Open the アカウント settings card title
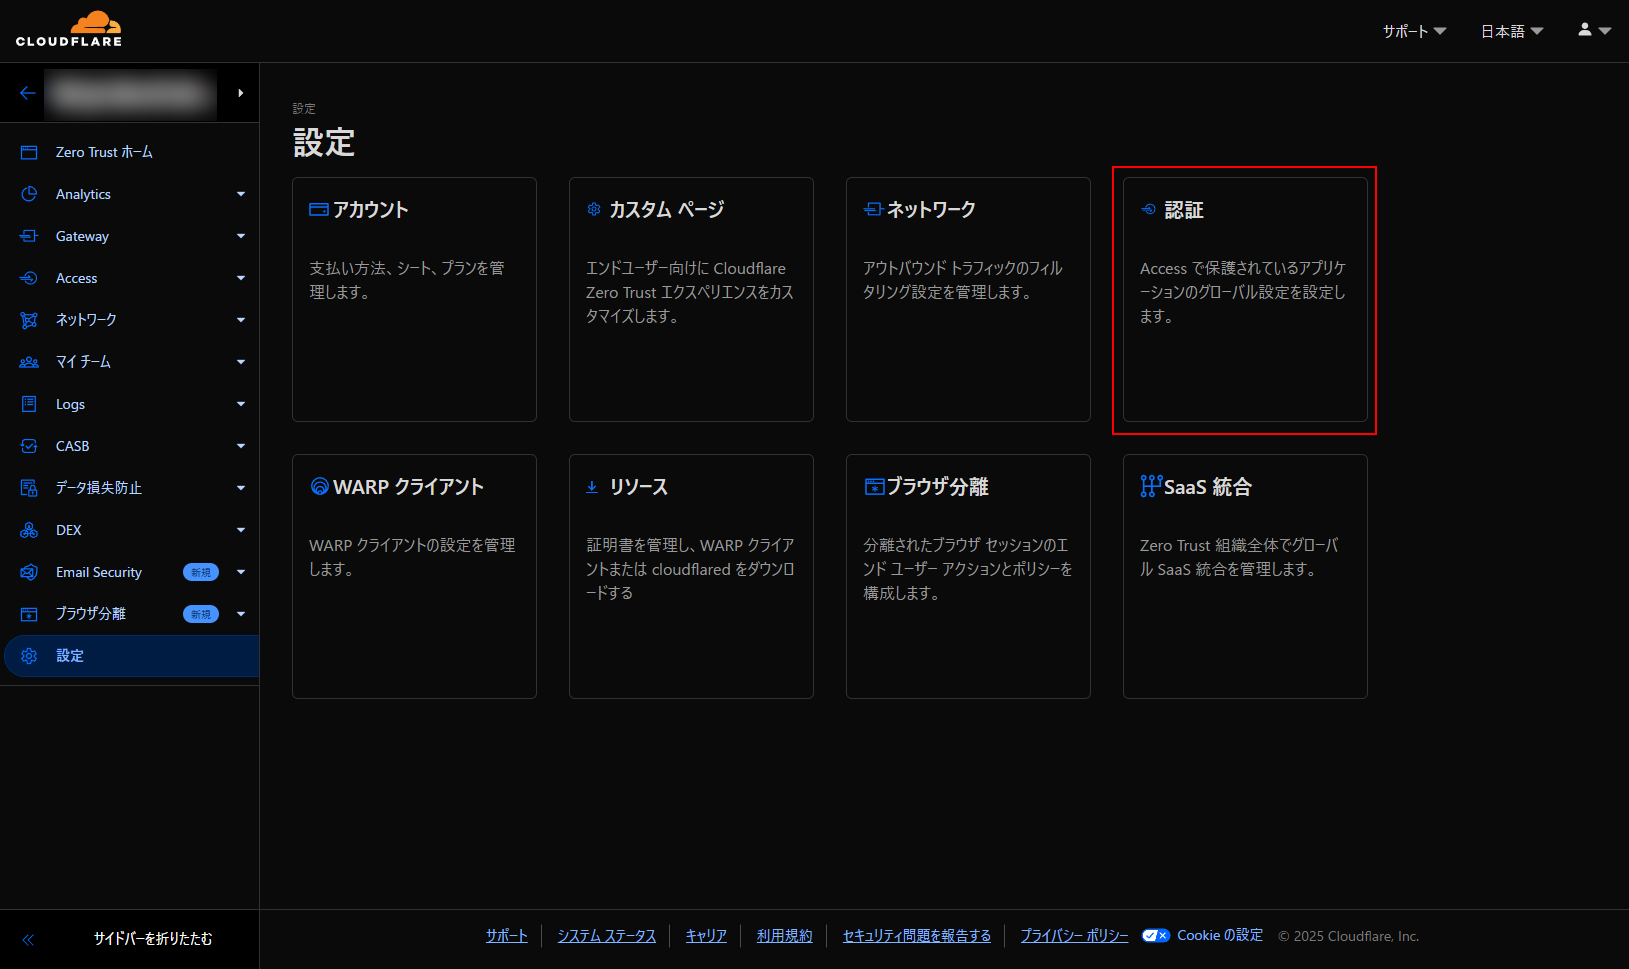1629x969 pixels. point(371,209)
